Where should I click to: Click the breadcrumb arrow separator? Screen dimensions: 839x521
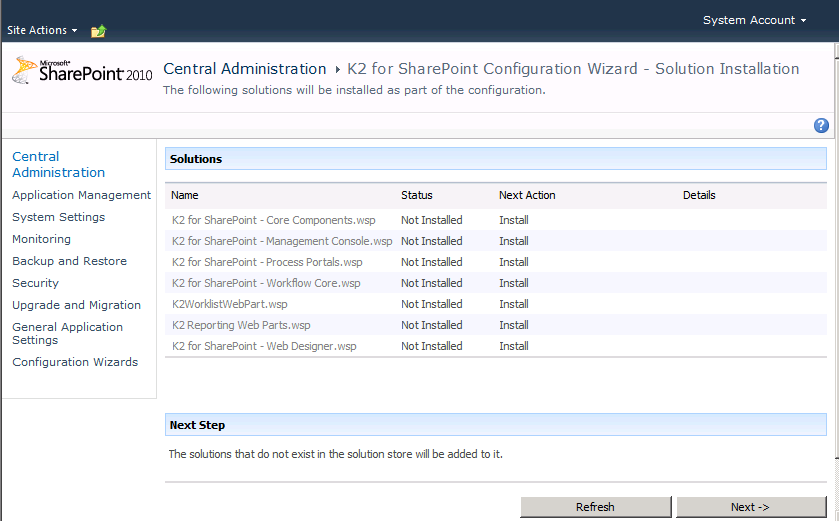pos(338,70)
